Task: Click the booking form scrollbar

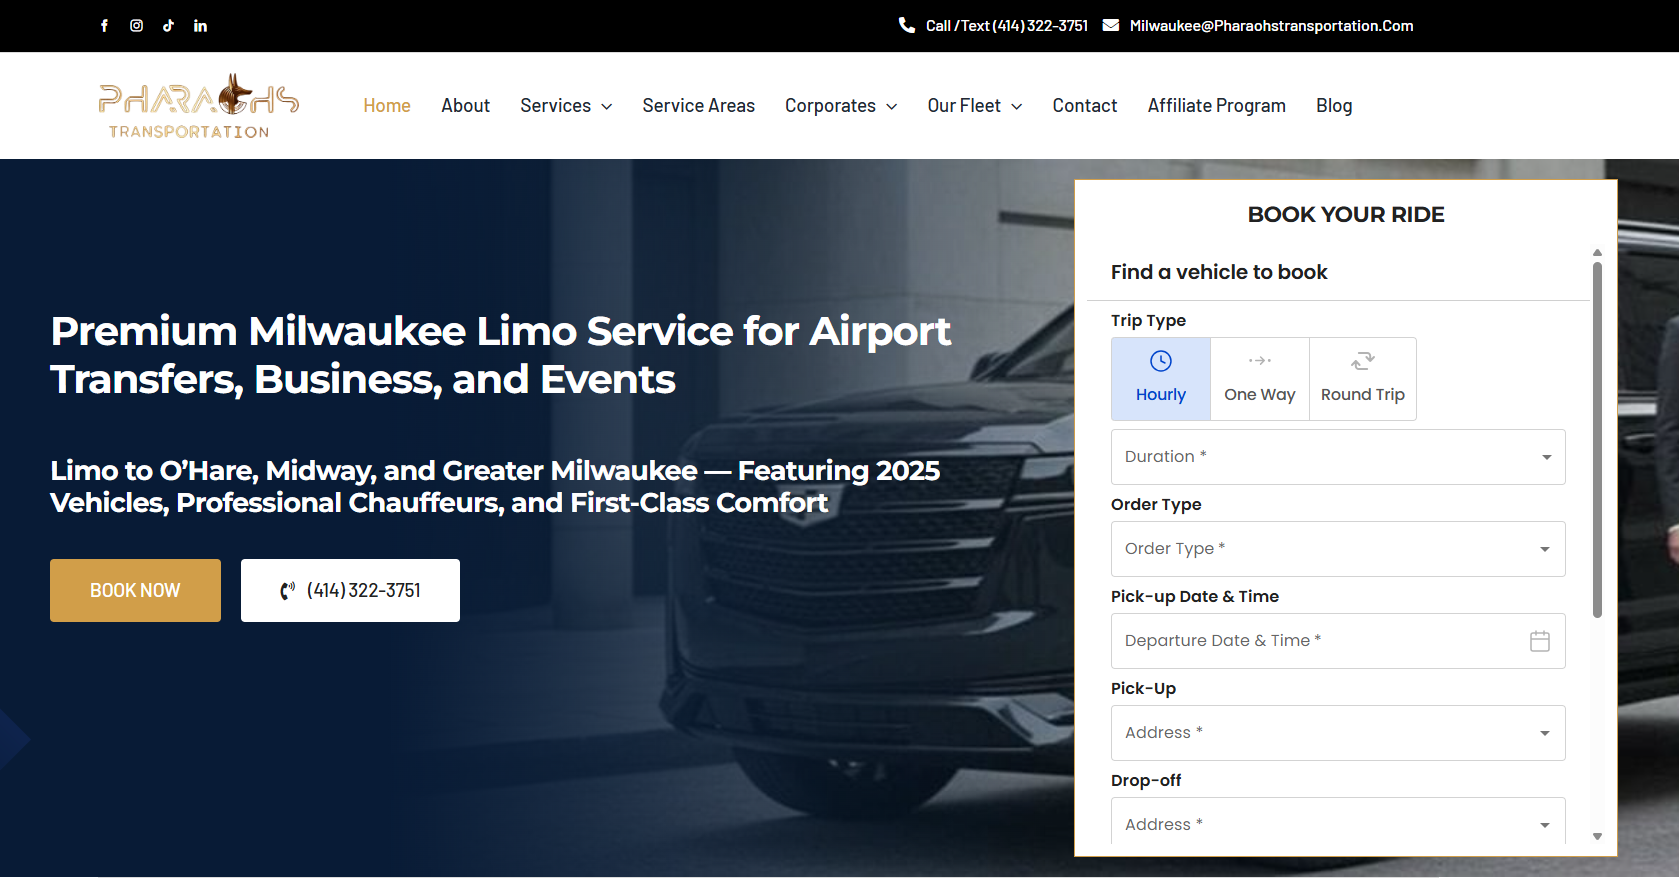Action: click(x=1597, y=440)
